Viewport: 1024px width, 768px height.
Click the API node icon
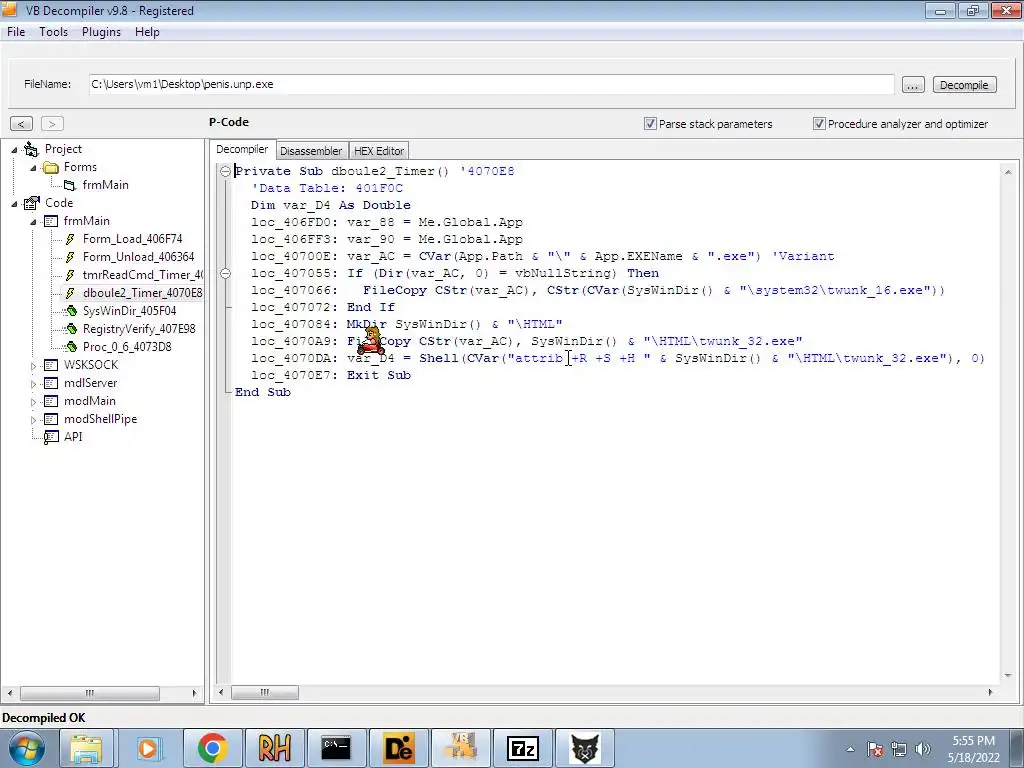pyautogui.click(x=50, y=438)
